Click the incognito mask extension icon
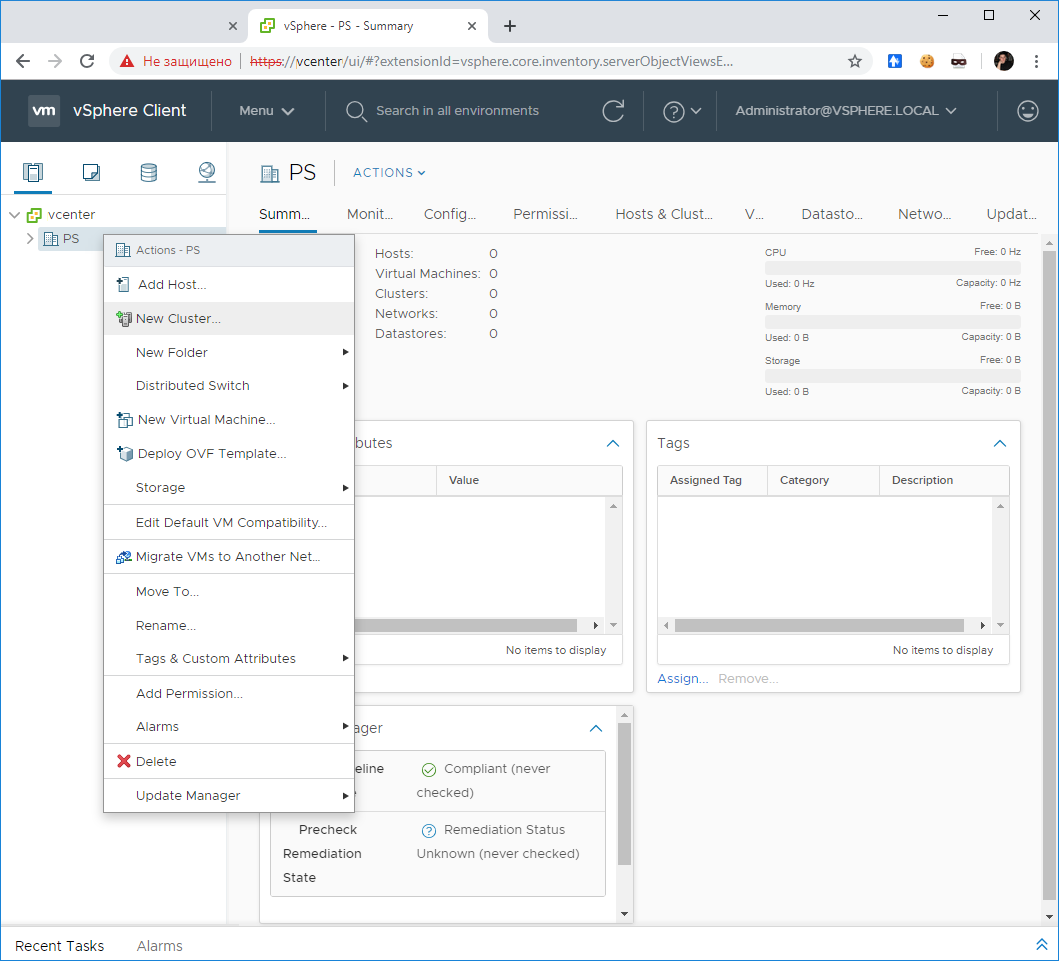Image resolution: width=1059 pixels, height=961 pixels. [958, 61]
